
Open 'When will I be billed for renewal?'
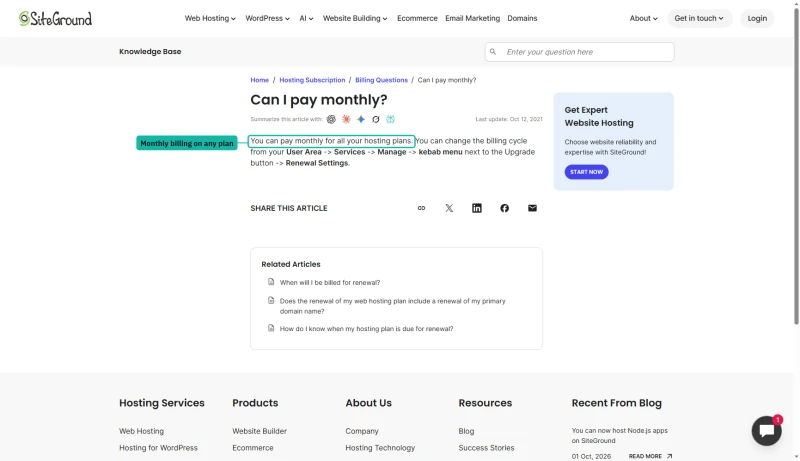pos(330,283)
